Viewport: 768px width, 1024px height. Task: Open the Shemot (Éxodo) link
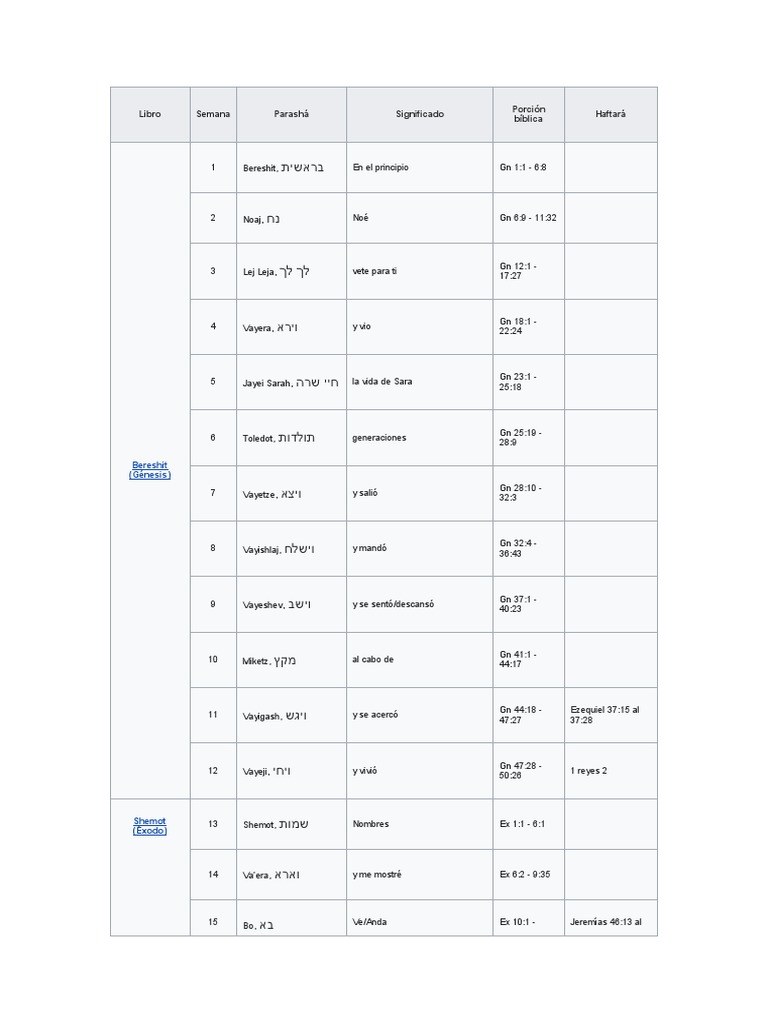tap(150, 825)
